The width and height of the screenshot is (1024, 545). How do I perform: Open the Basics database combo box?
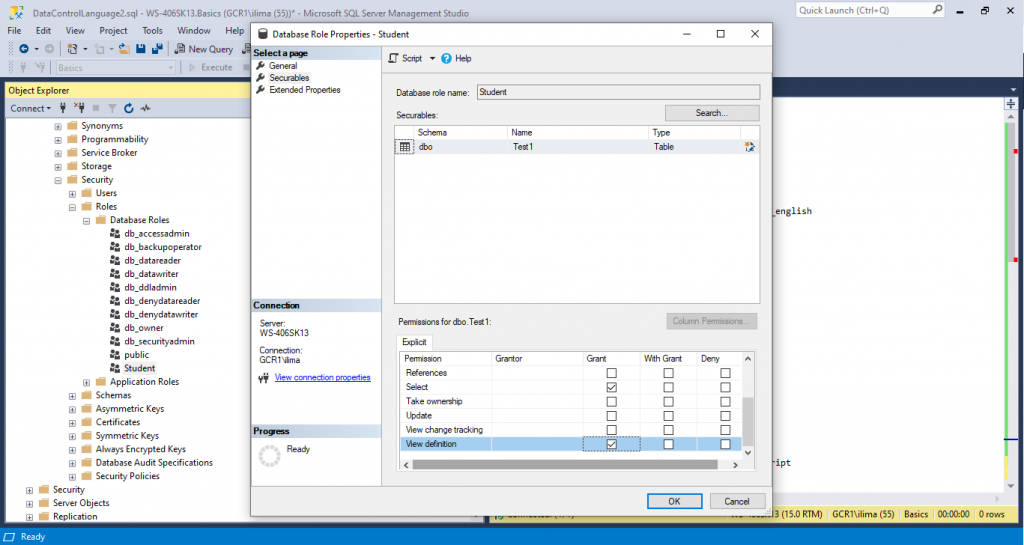coord(116,67)
